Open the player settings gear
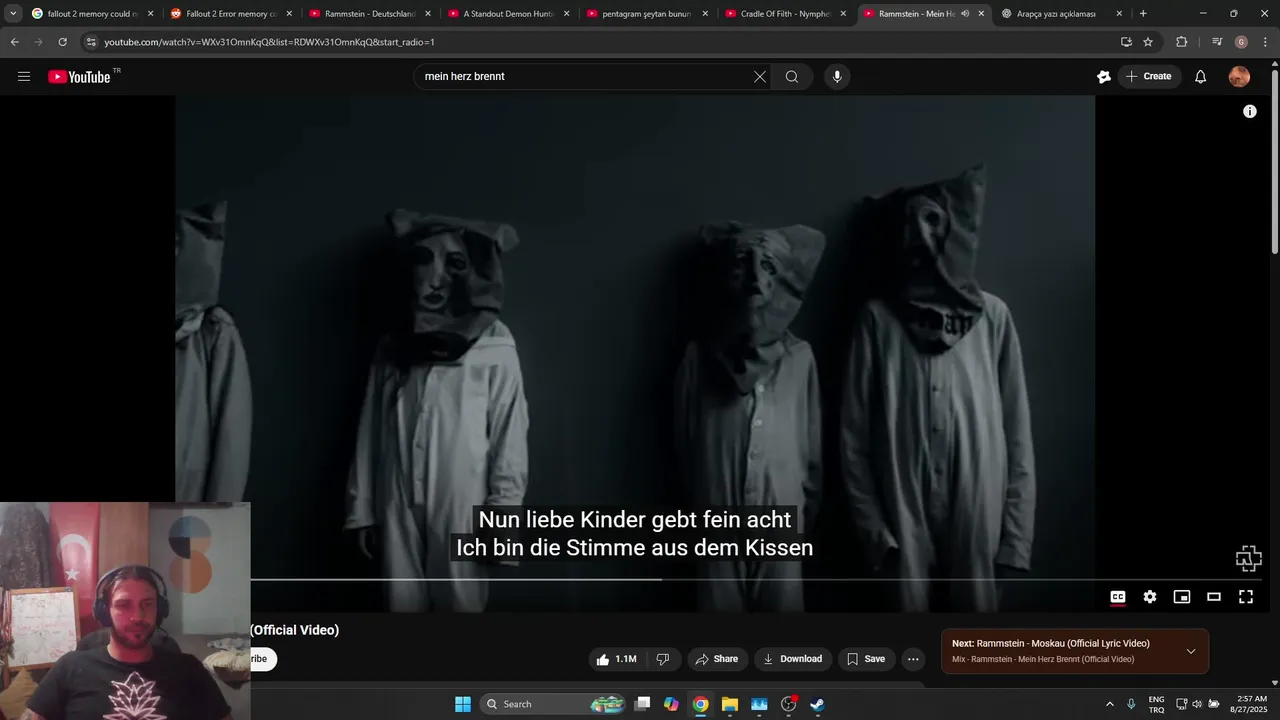This screenshot has width=1280, height=720. [x=1150, y=597]
